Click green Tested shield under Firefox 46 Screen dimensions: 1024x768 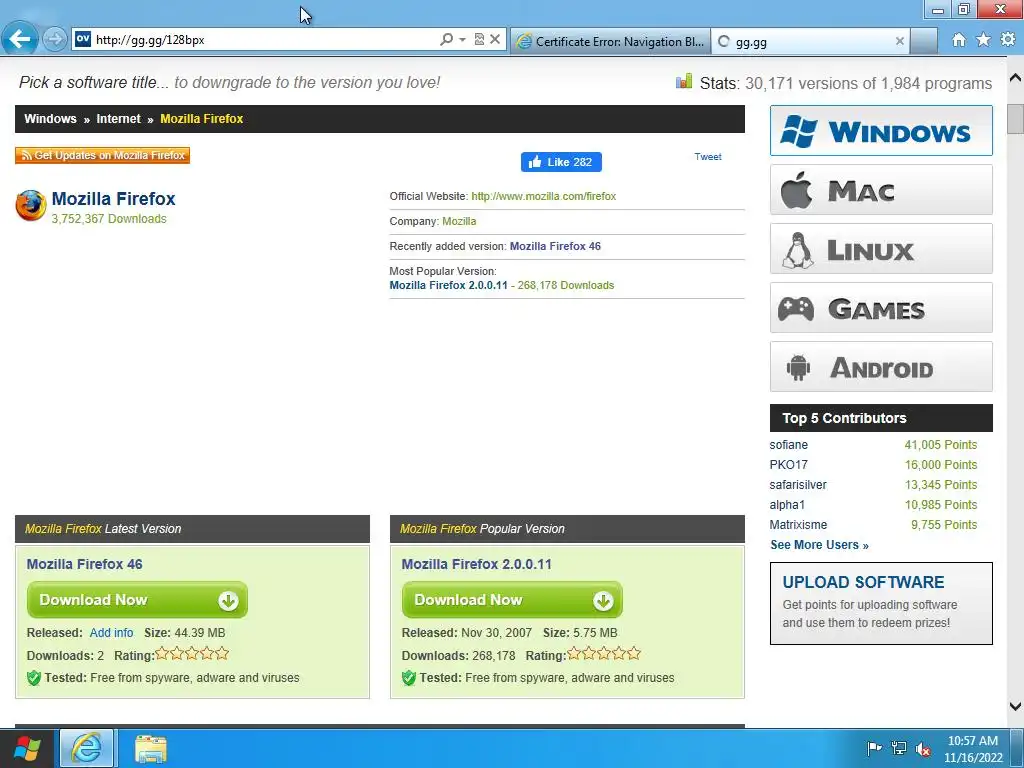click(x=34, y=678)
